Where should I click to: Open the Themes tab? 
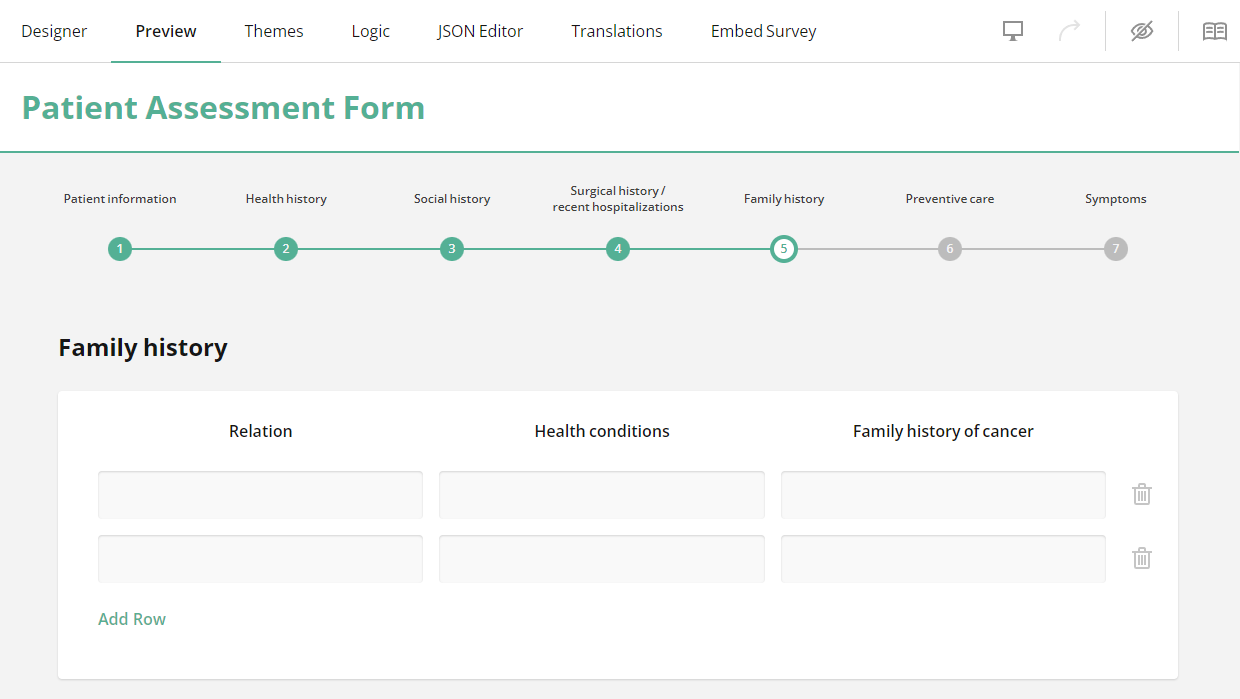pyautogui.click(x=274, y=31)
